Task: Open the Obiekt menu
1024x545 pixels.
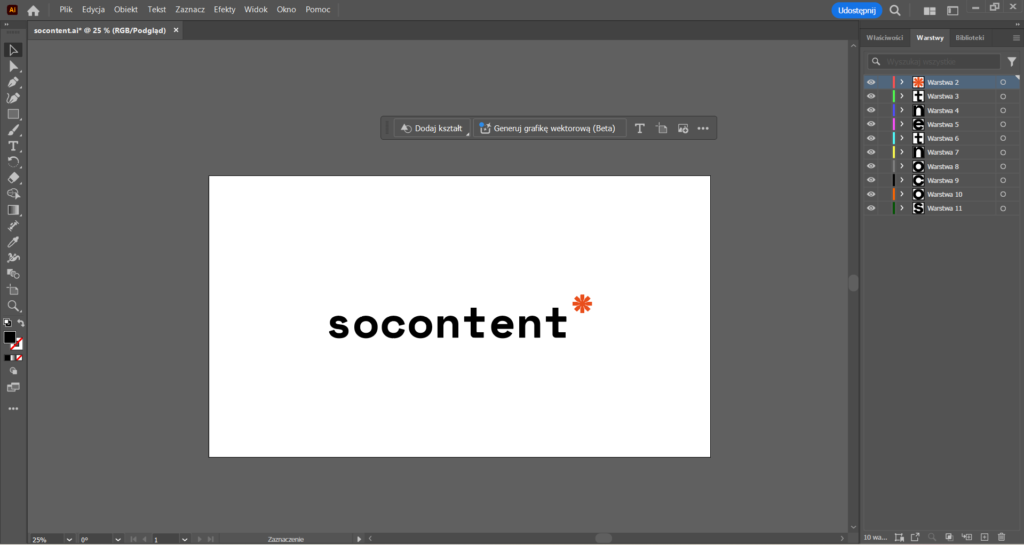Action: point(125,10)
